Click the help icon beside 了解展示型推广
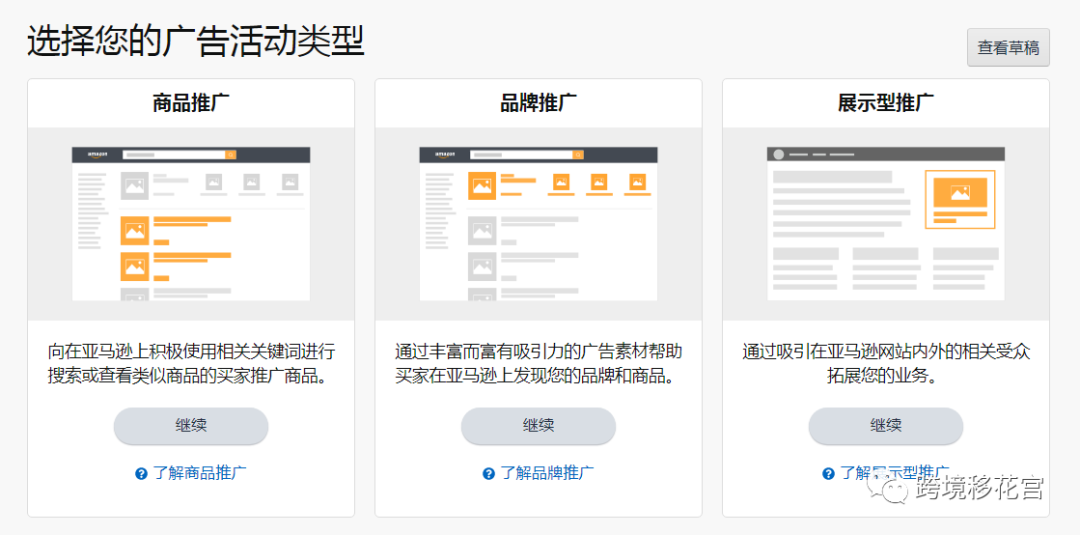 click(828, 474)
